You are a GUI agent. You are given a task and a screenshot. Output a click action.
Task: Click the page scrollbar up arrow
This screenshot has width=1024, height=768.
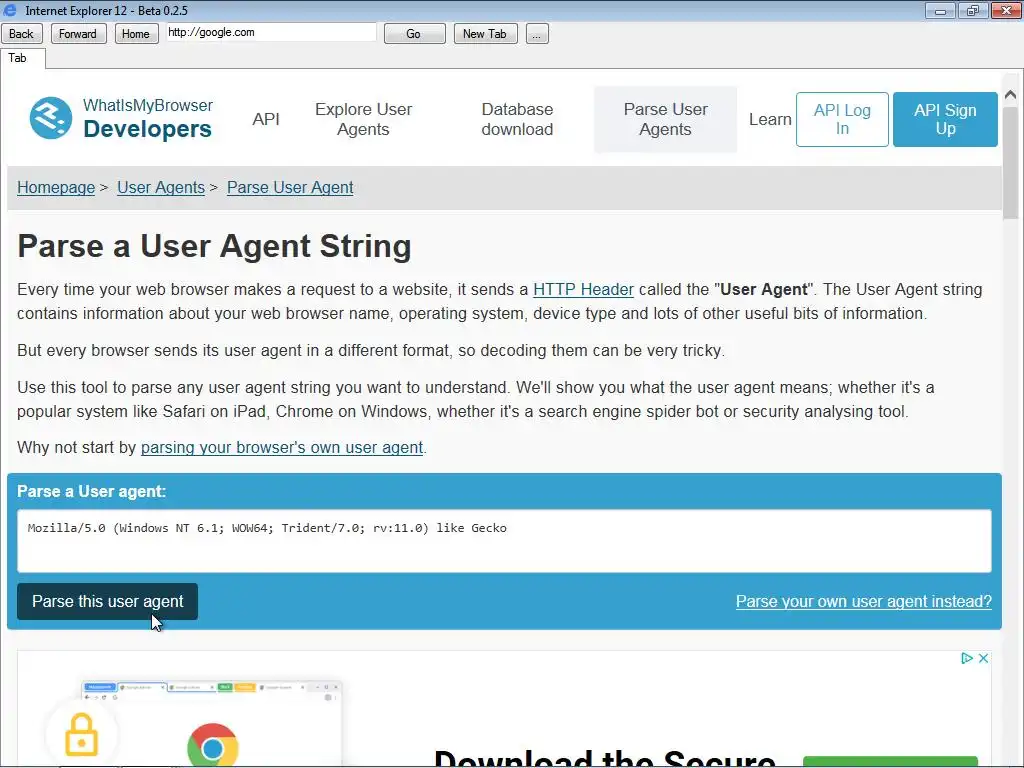click(1010, 95)
